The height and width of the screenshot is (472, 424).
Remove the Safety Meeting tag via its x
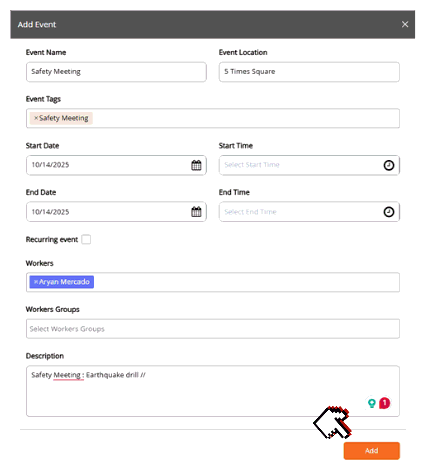point(36,118)
